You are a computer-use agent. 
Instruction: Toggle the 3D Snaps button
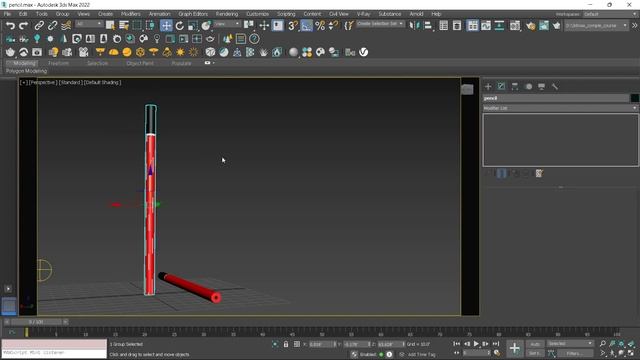coord(293,26)
